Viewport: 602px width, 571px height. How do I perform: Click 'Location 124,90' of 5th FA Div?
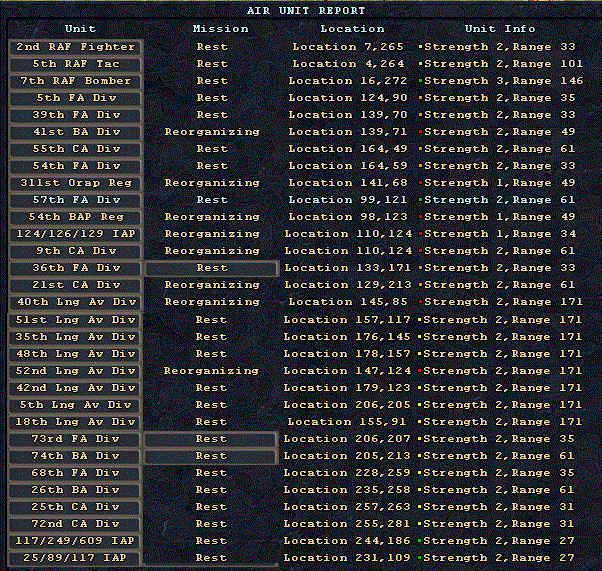click(348, 98)
